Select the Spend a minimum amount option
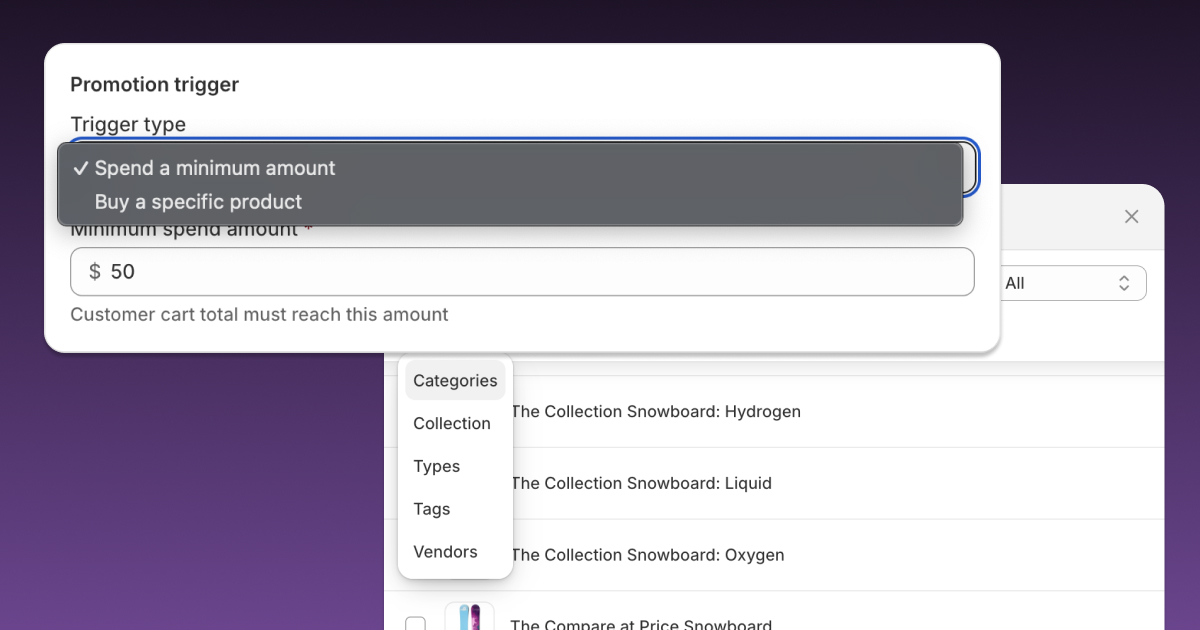 click(x=215, y=168)
